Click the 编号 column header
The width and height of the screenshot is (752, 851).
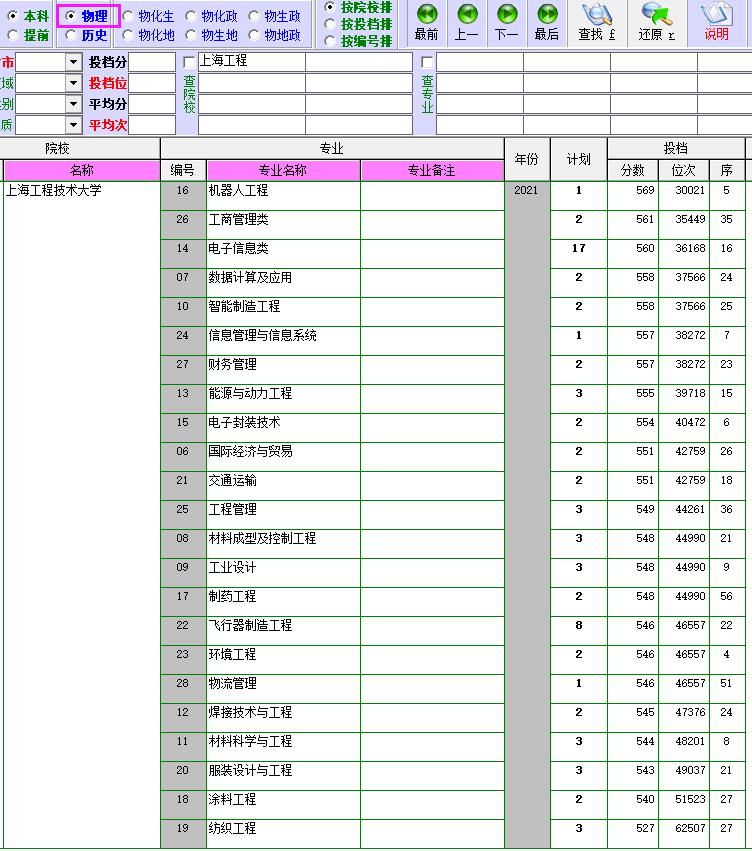tap(182, 170)
